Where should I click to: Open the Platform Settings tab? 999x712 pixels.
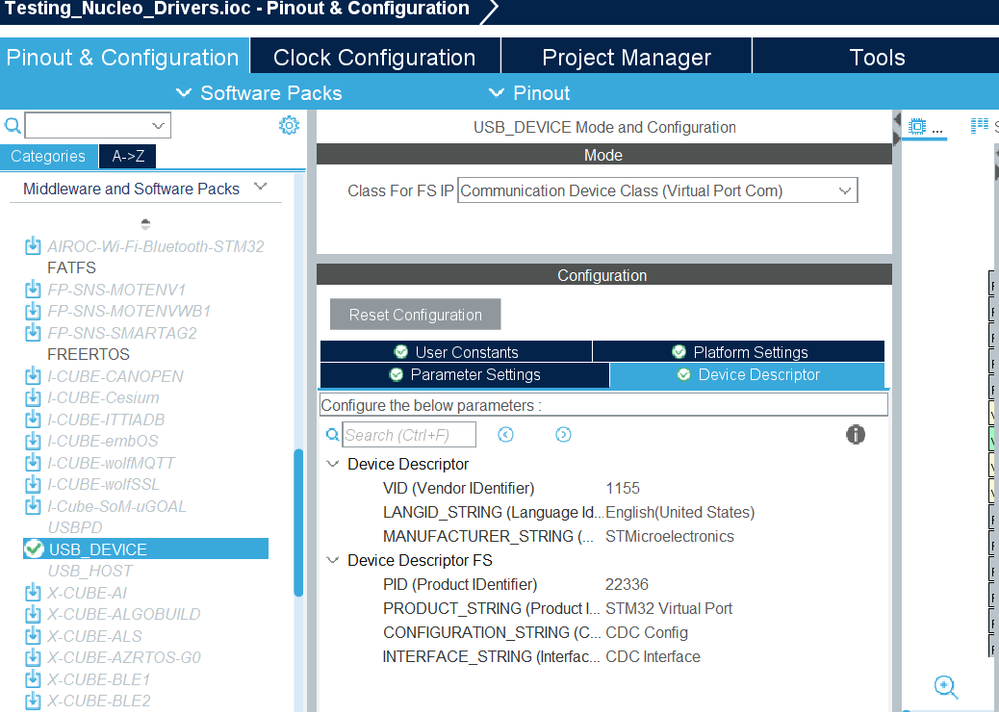[739, 352]
